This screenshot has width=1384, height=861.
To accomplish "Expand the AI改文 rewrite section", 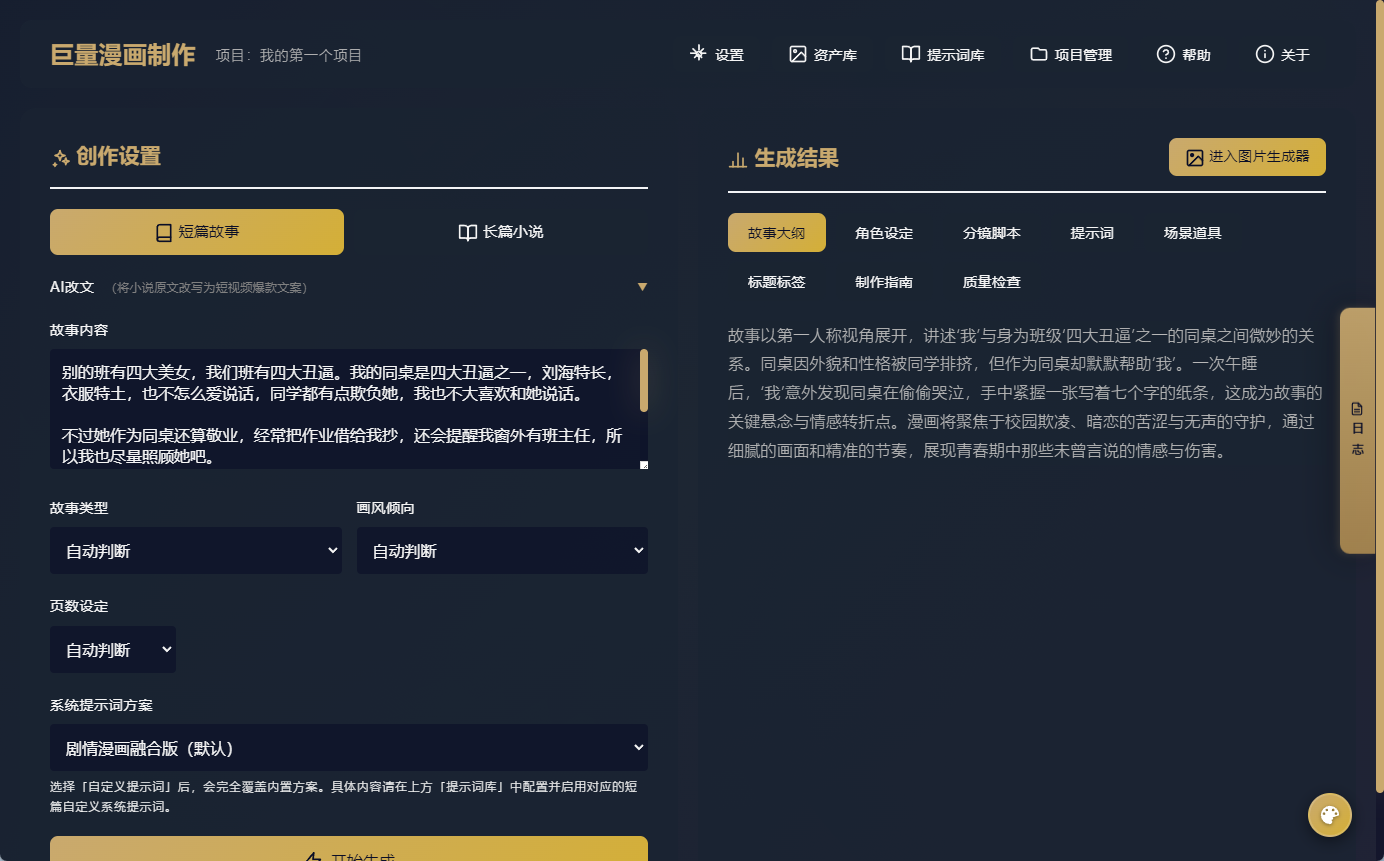I will 643,286.
